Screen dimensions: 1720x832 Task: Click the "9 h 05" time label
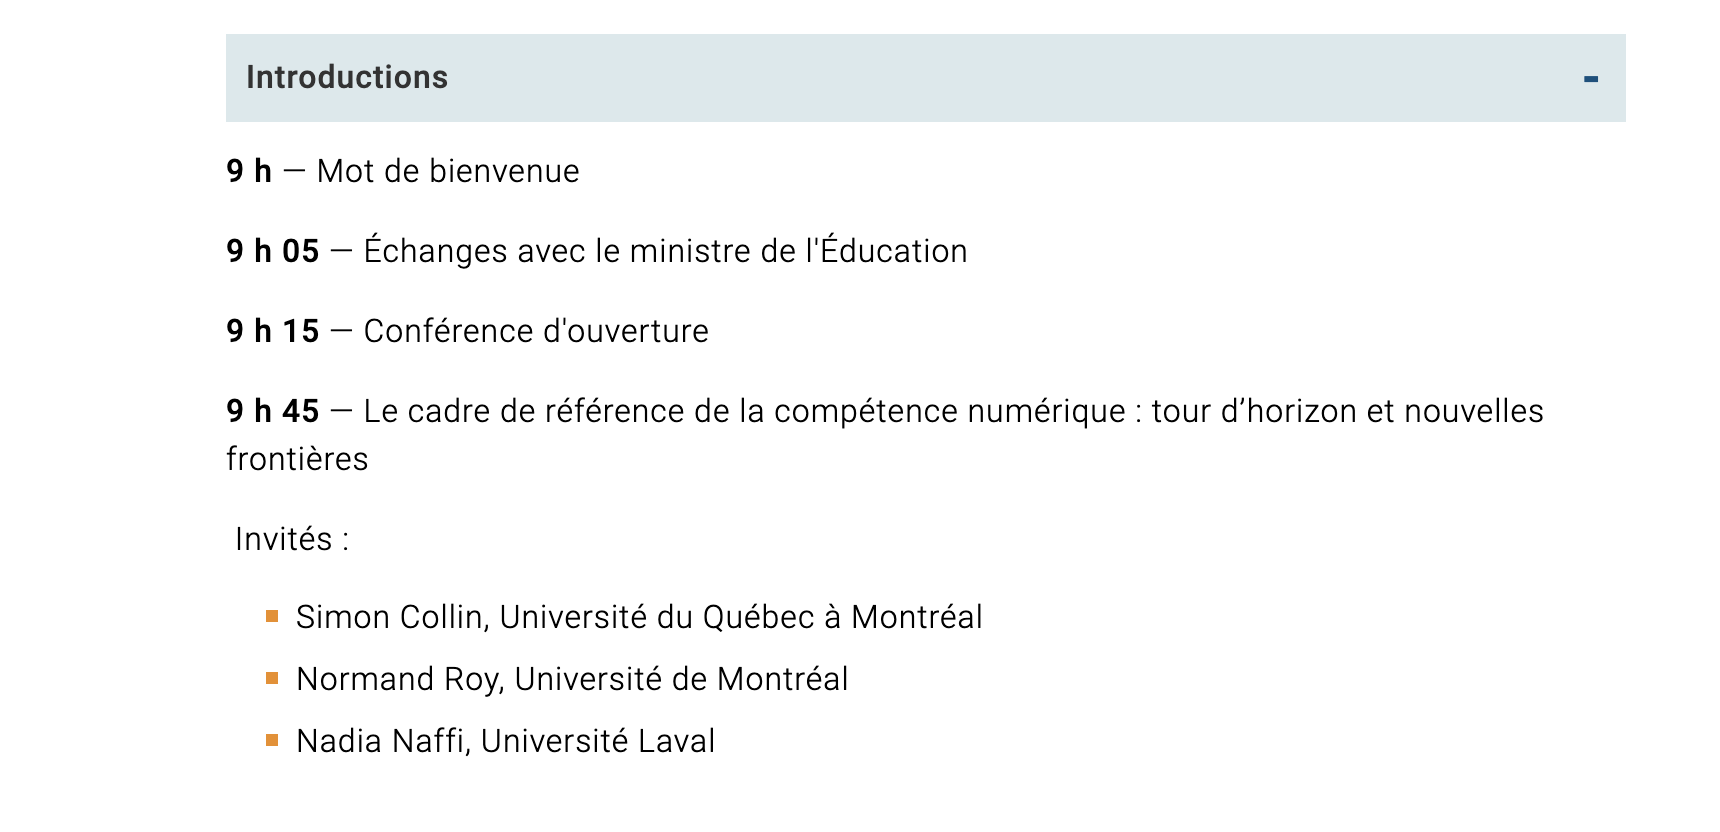coord(273,251)
